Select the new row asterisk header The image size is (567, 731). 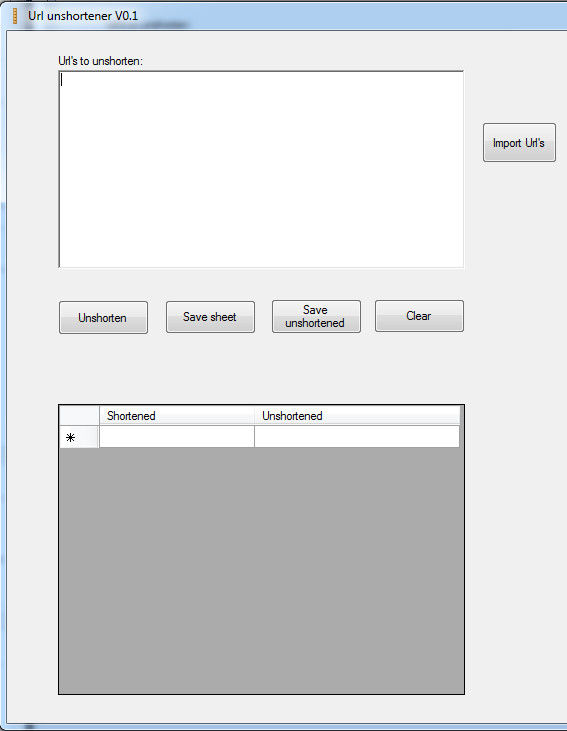[x=79, y=437]
